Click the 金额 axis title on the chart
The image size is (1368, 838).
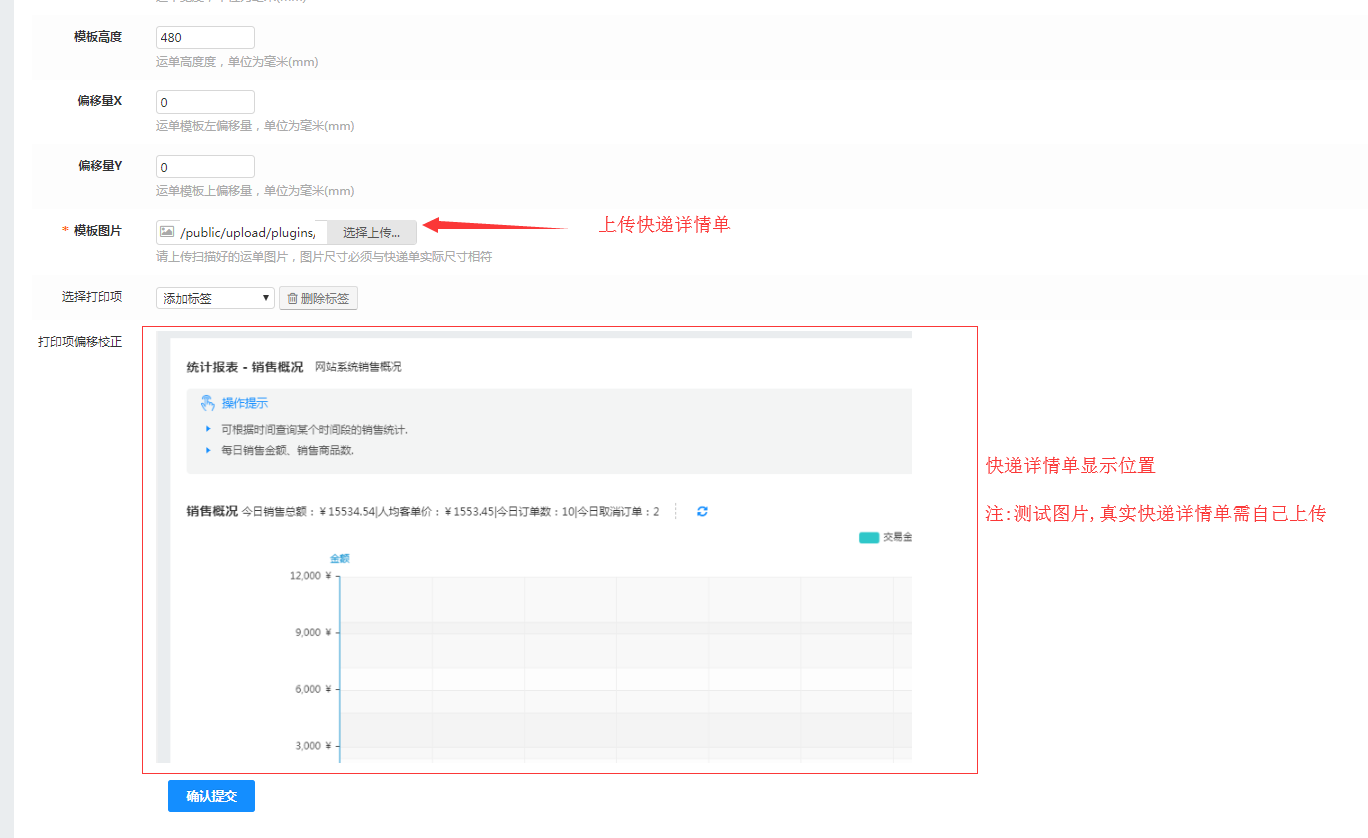(x=340, y=558)
